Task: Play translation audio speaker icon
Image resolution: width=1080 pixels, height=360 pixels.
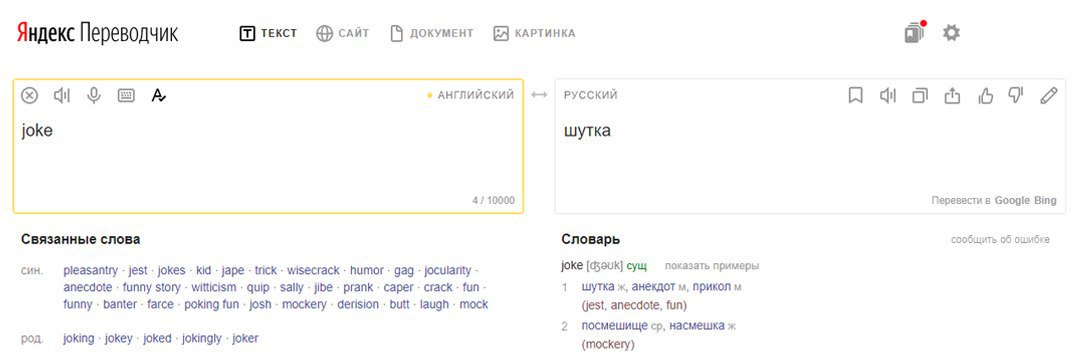Action: point(888,96)
